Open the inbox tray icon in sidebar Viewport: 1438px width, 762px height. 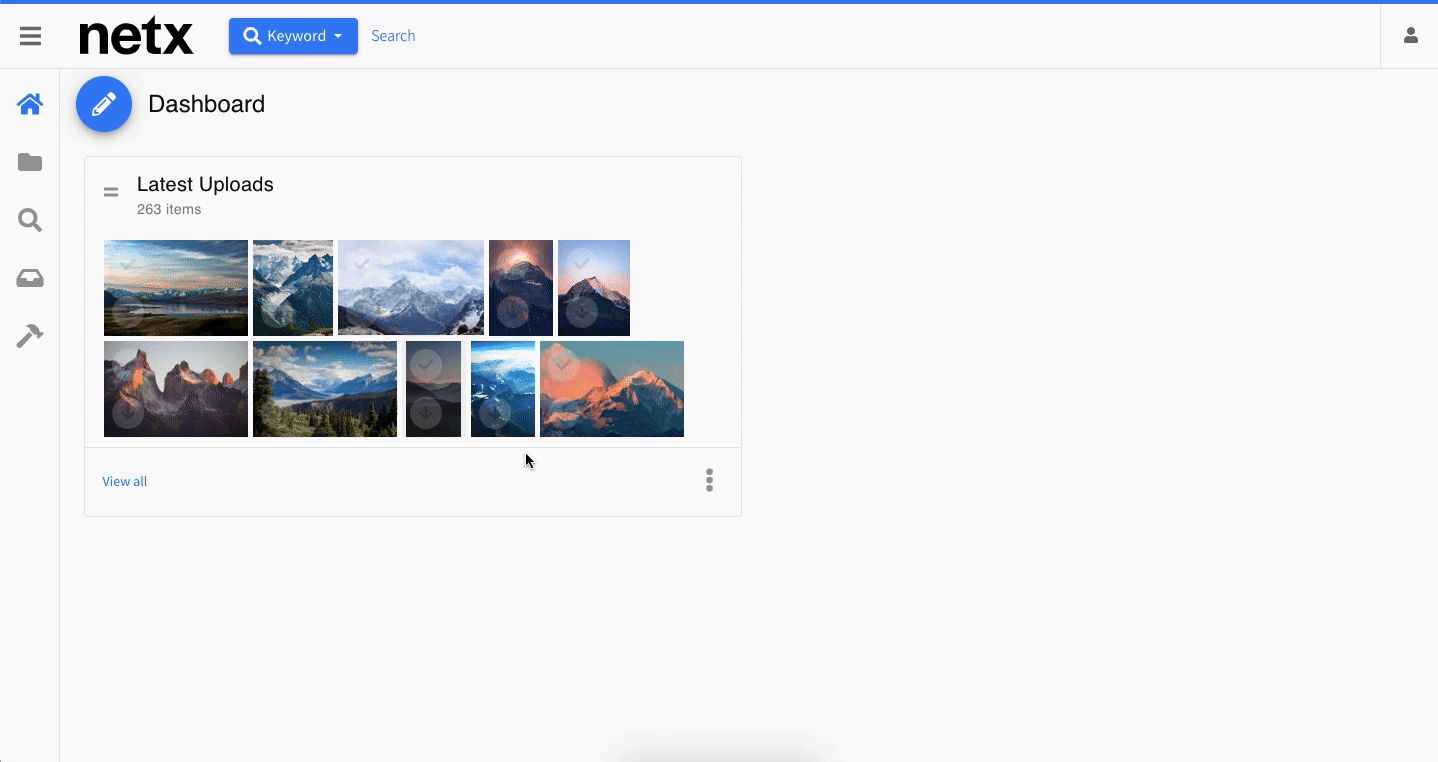(x=30, y=279)
